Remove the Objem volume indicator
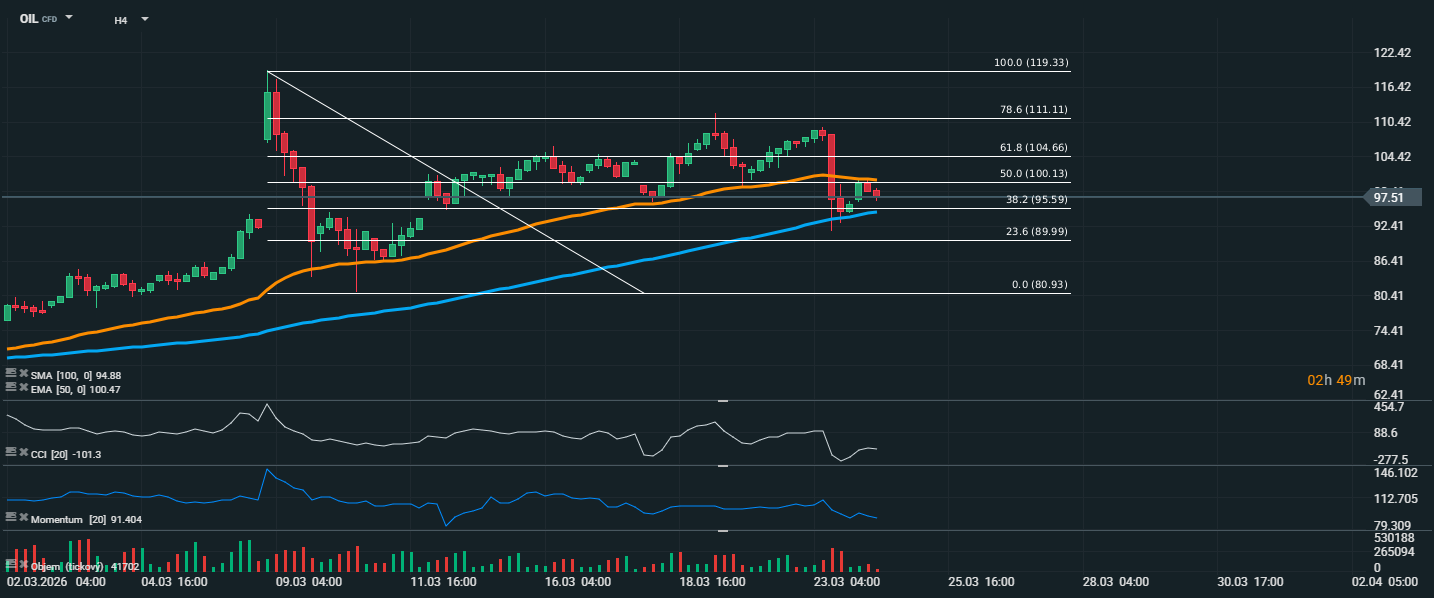Image resolution: width=1434 pixels, height=598 pixels. (x=23, y=565)
